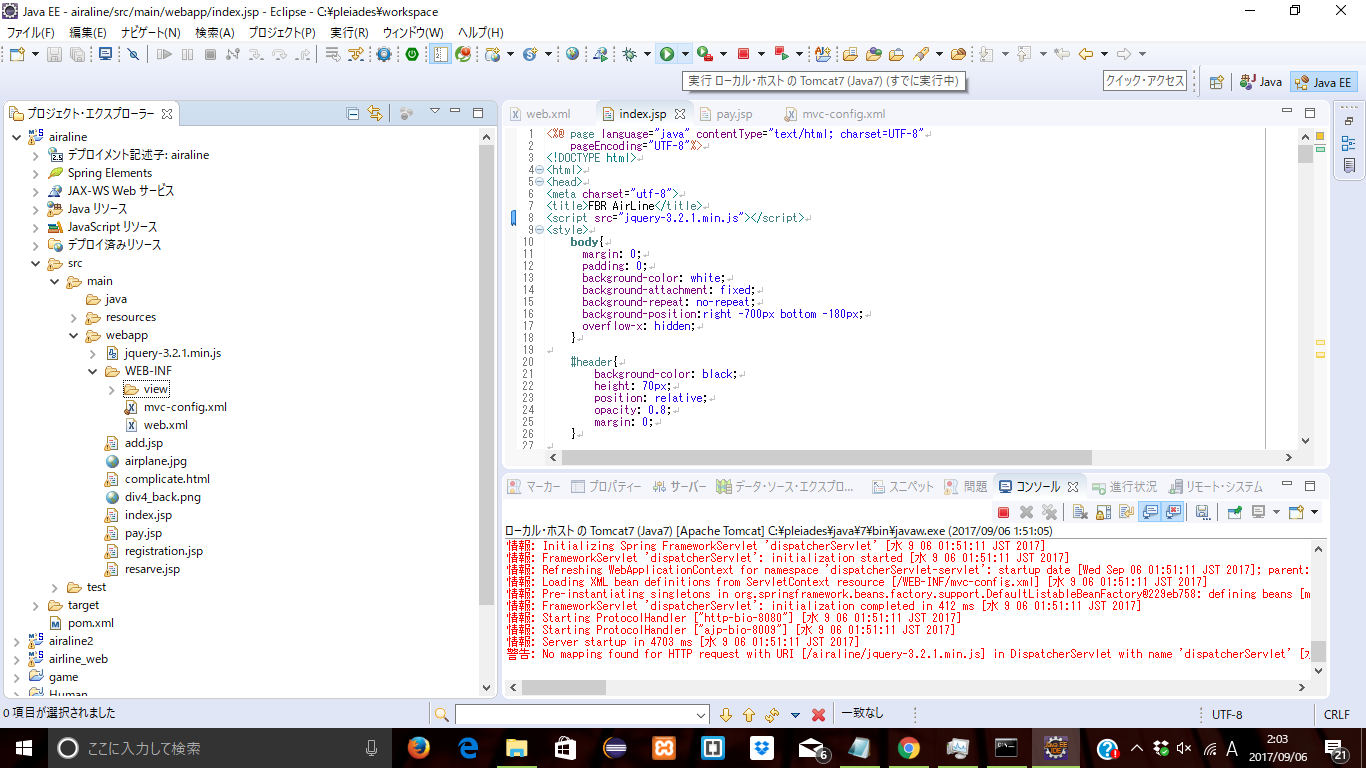The width and height of the screenshot is (1366, 768).
Task: Click the green Run button in toolbar
Action: [666, 54]
